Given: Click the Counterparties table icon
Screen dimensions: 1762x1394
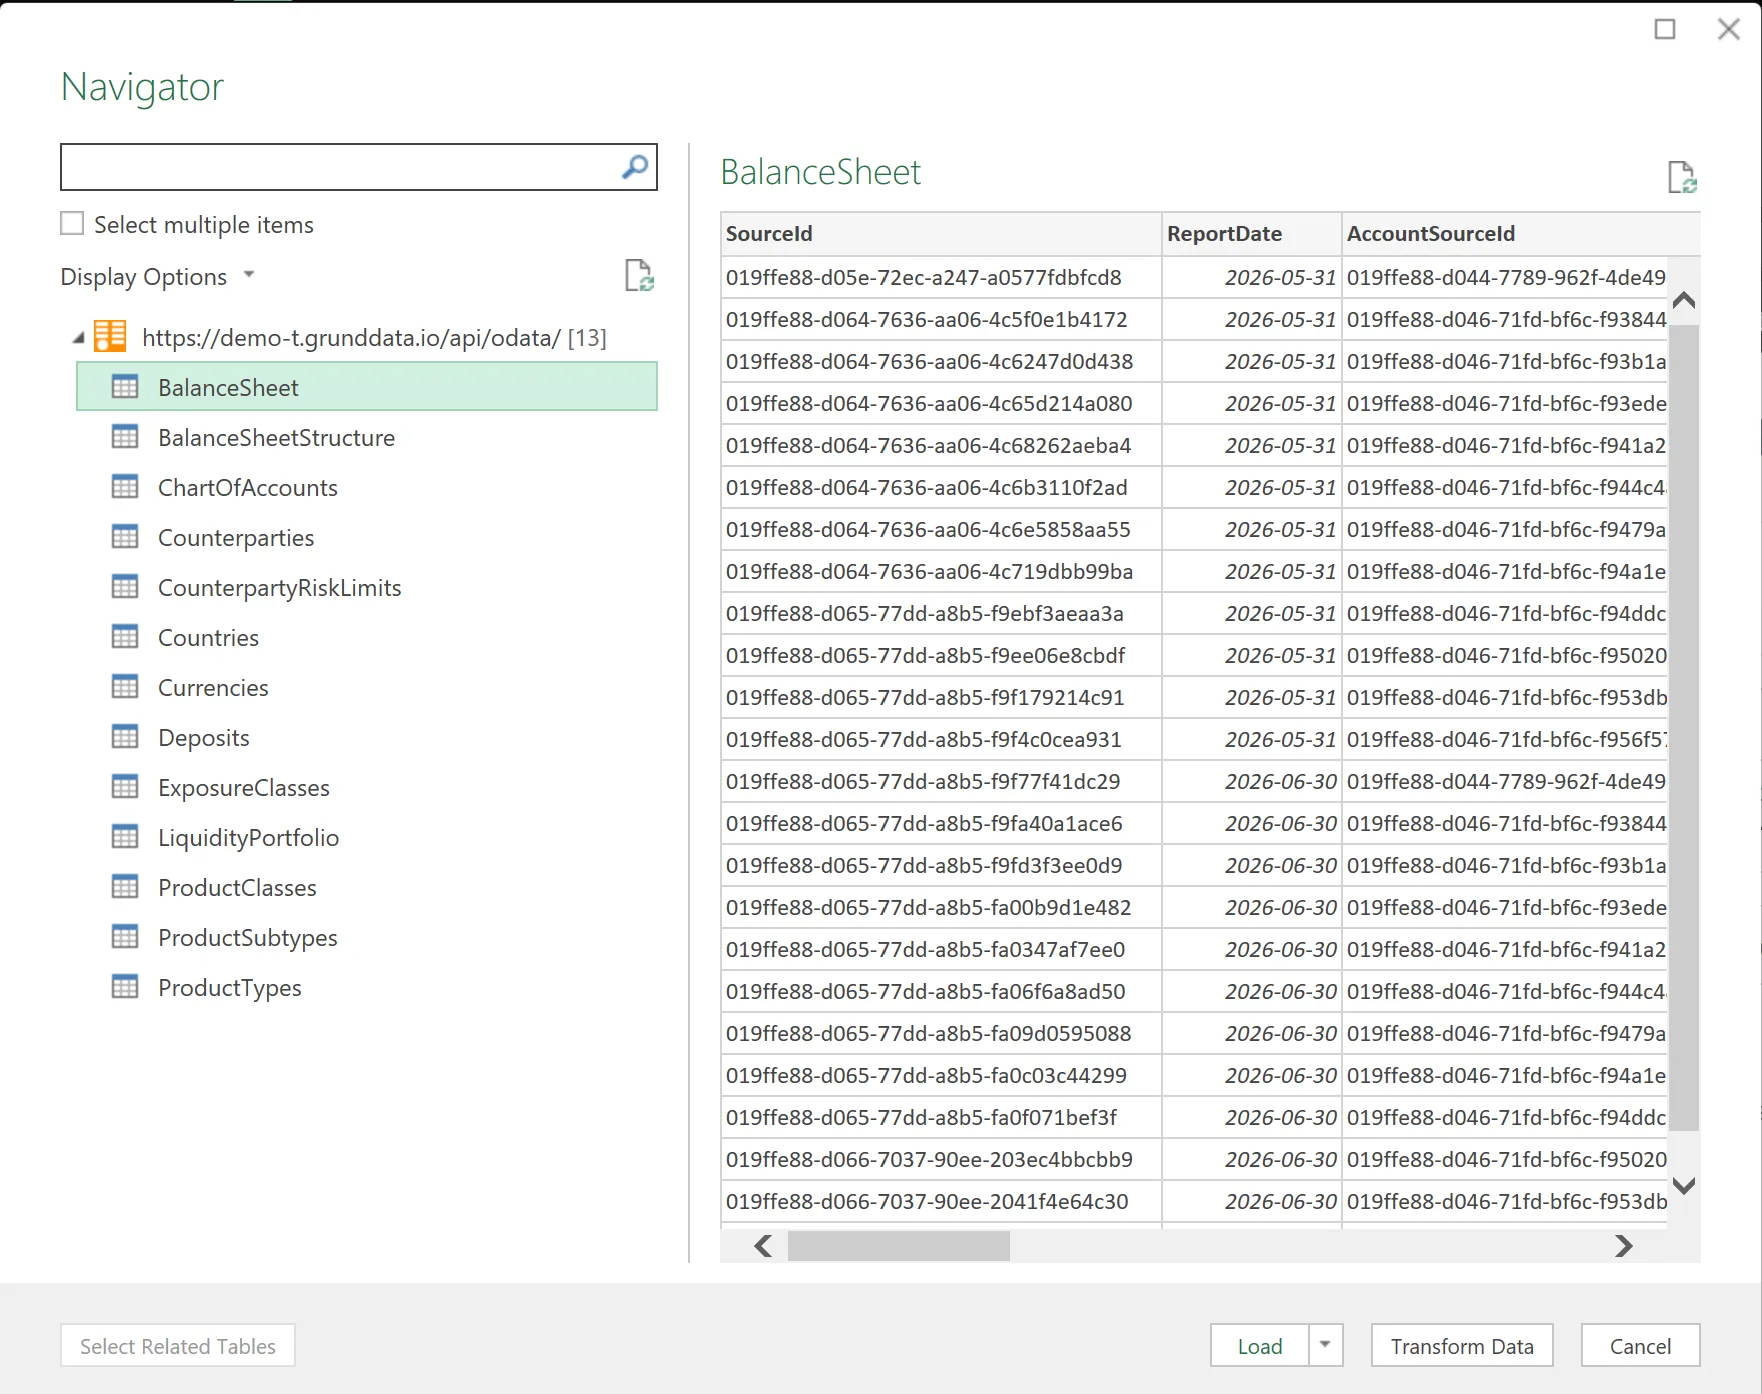Looking at the screenshot, I should pyautogui.click(x=125, y=537).
